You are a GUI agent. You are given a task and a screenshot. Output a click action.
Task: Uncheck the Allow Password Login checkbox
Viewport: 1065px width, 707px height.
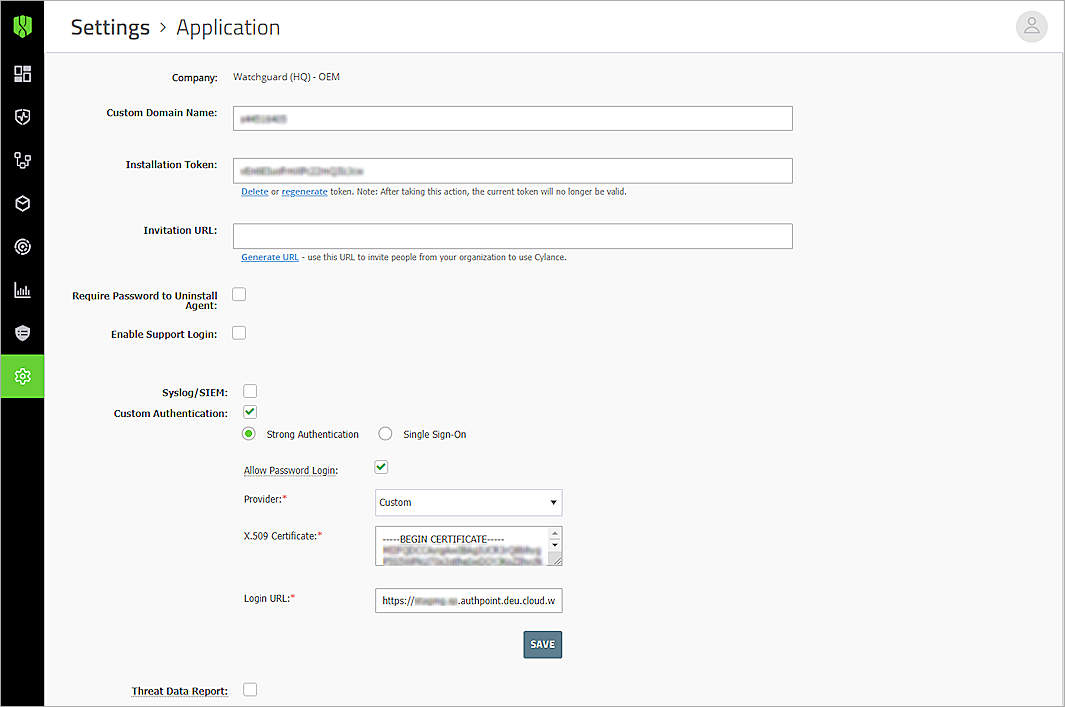tap(381, 466)
